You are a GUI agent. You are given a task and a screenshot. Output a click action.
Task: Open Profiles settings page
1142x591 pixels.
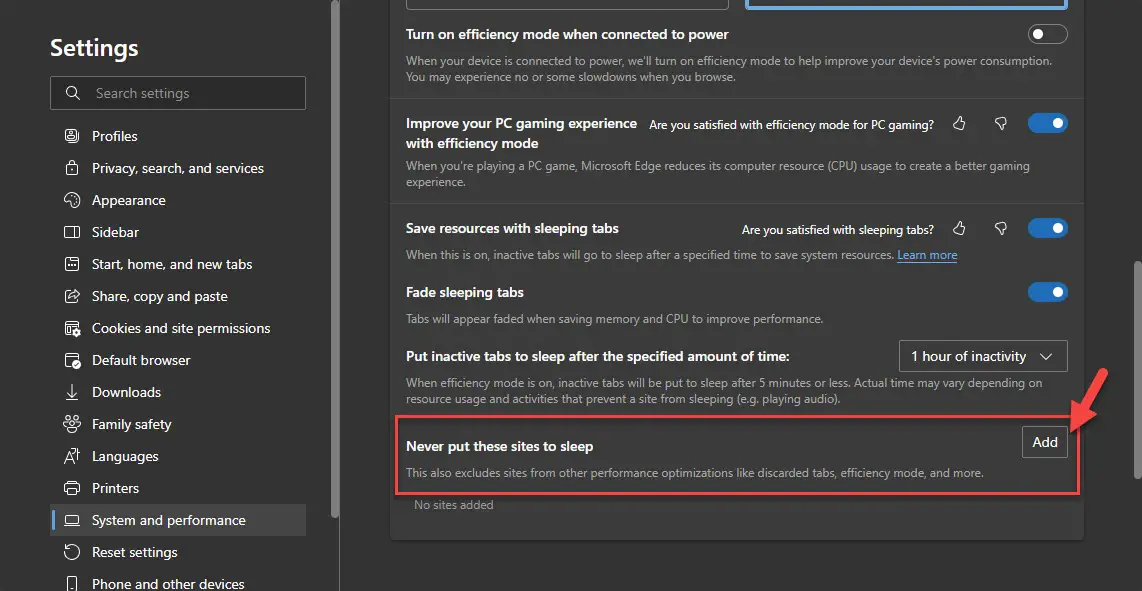click(178, 136)
